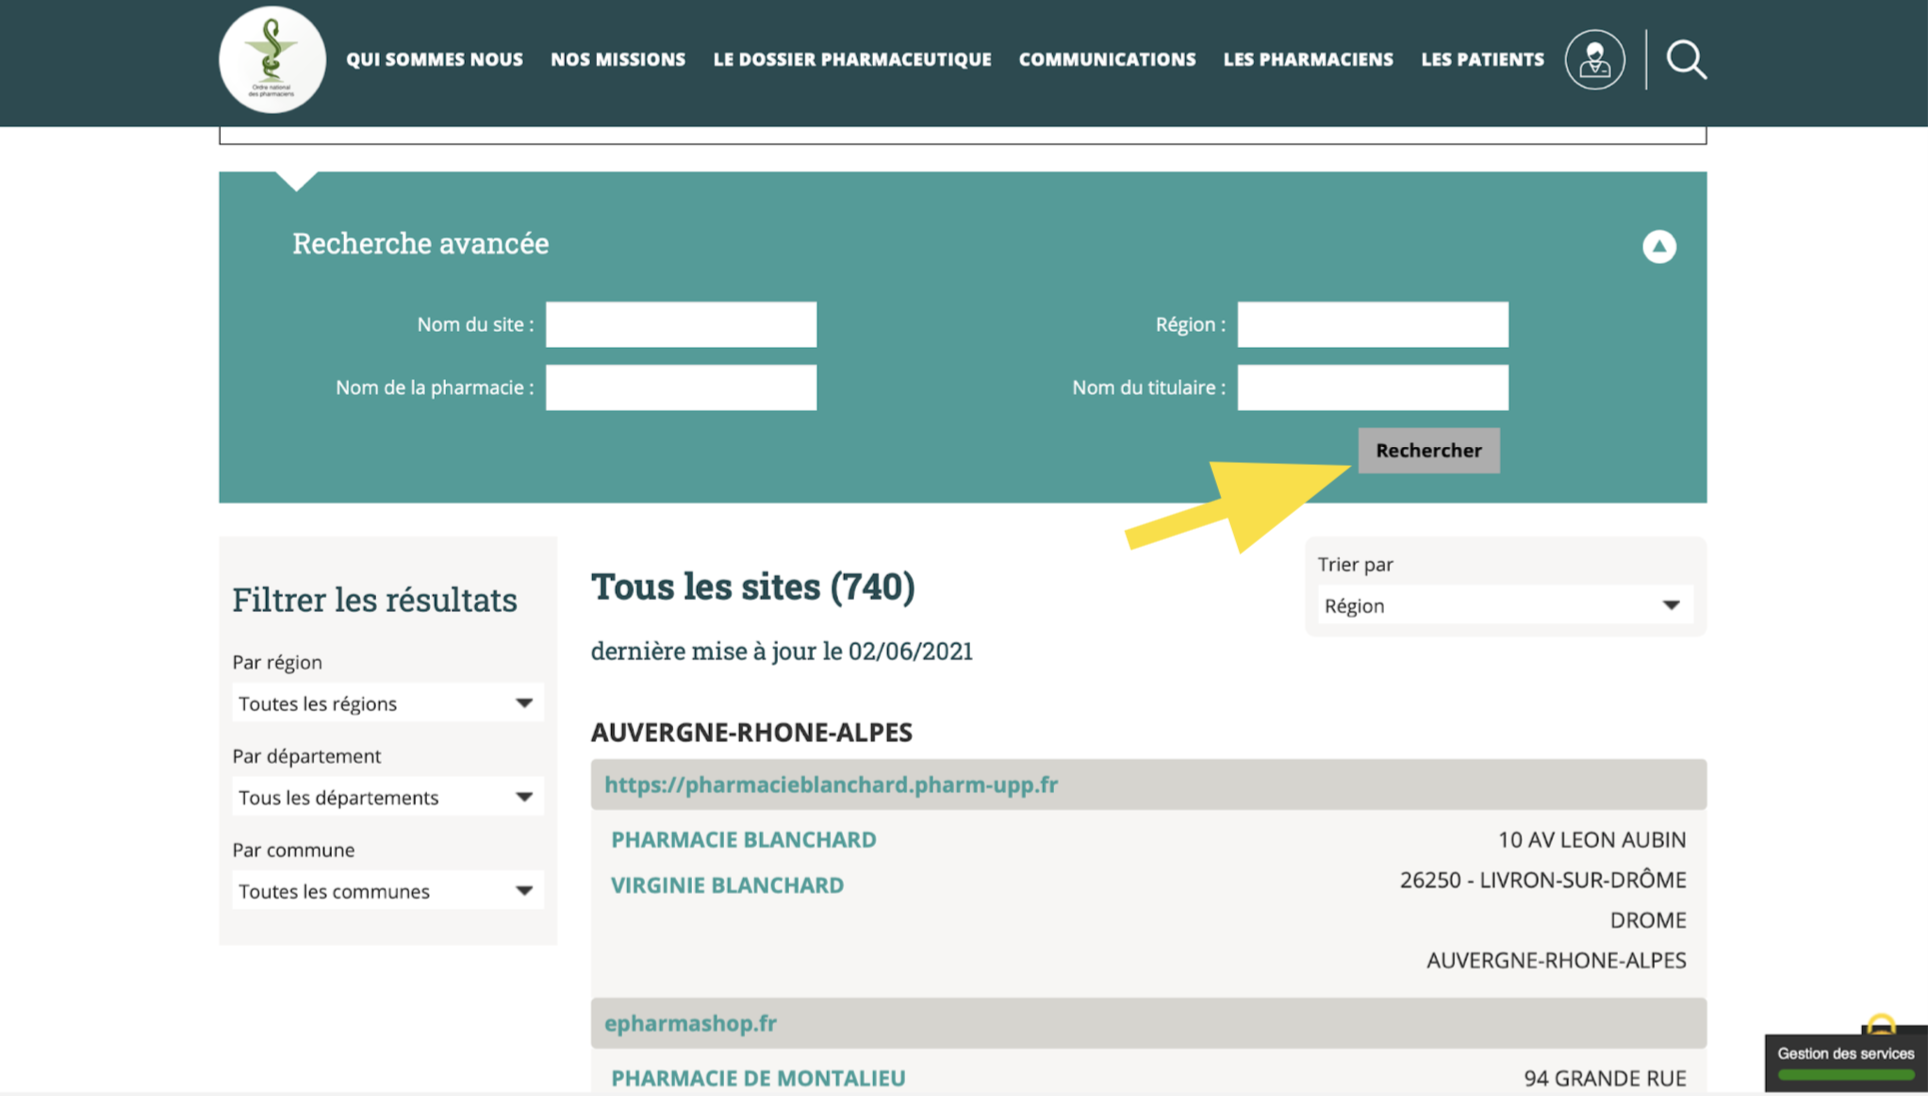Focus the Nom du site field
Screen dimensions: 1928x1096
(x=681, y=324)
